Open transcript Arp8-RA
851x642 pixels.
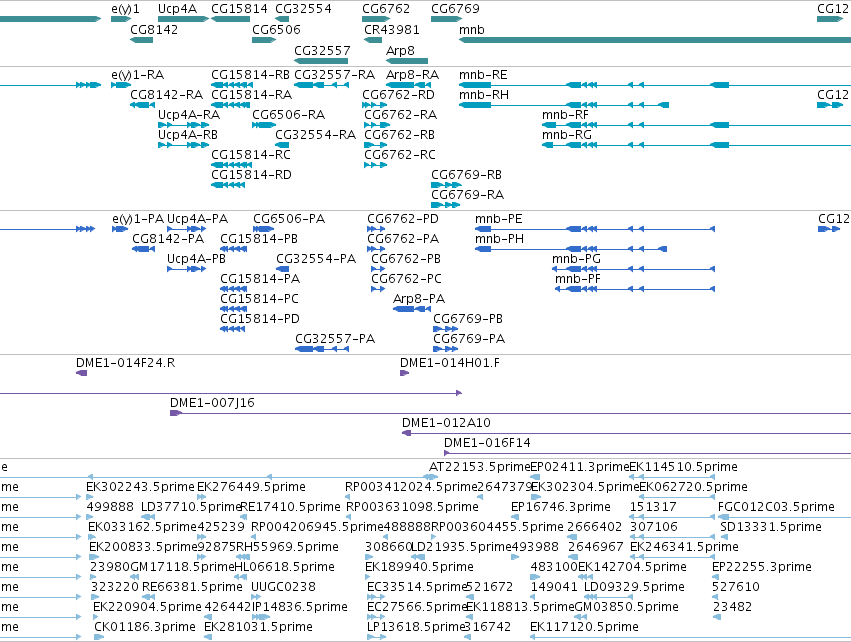tap(408, 85)
